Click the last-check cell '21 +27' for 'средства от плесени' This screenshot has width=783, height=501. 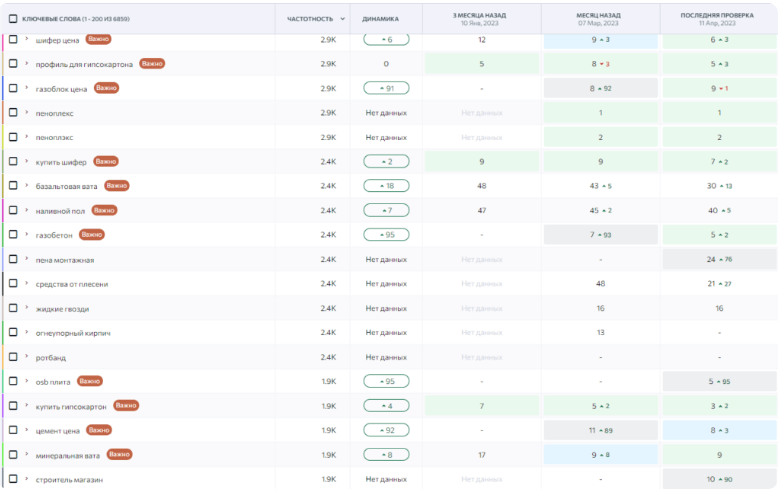(720, 284)
